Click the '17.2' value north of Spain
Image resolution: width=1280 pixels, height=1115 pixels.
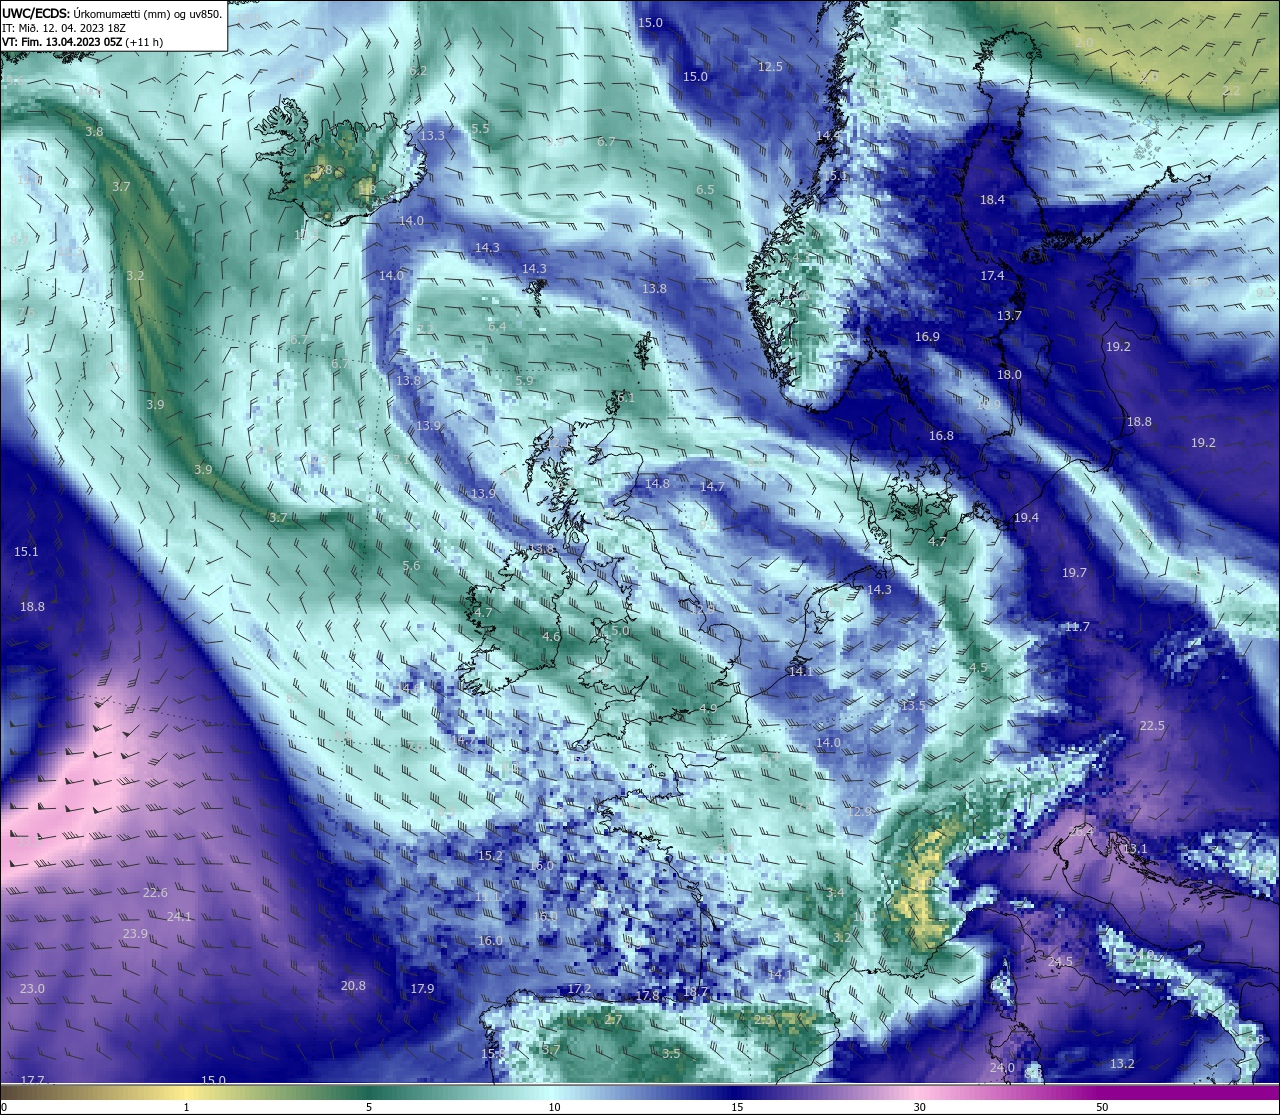click(579, 989)
